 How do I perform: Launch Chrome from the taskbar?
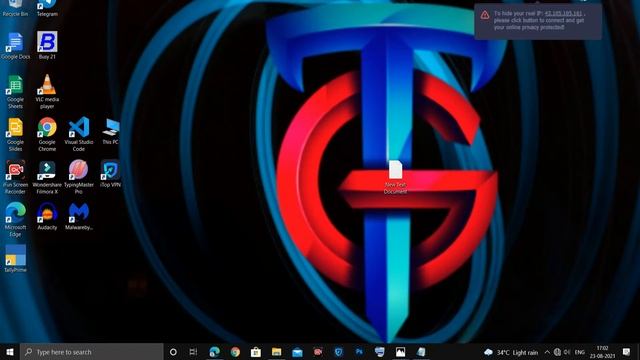[235, 352]
